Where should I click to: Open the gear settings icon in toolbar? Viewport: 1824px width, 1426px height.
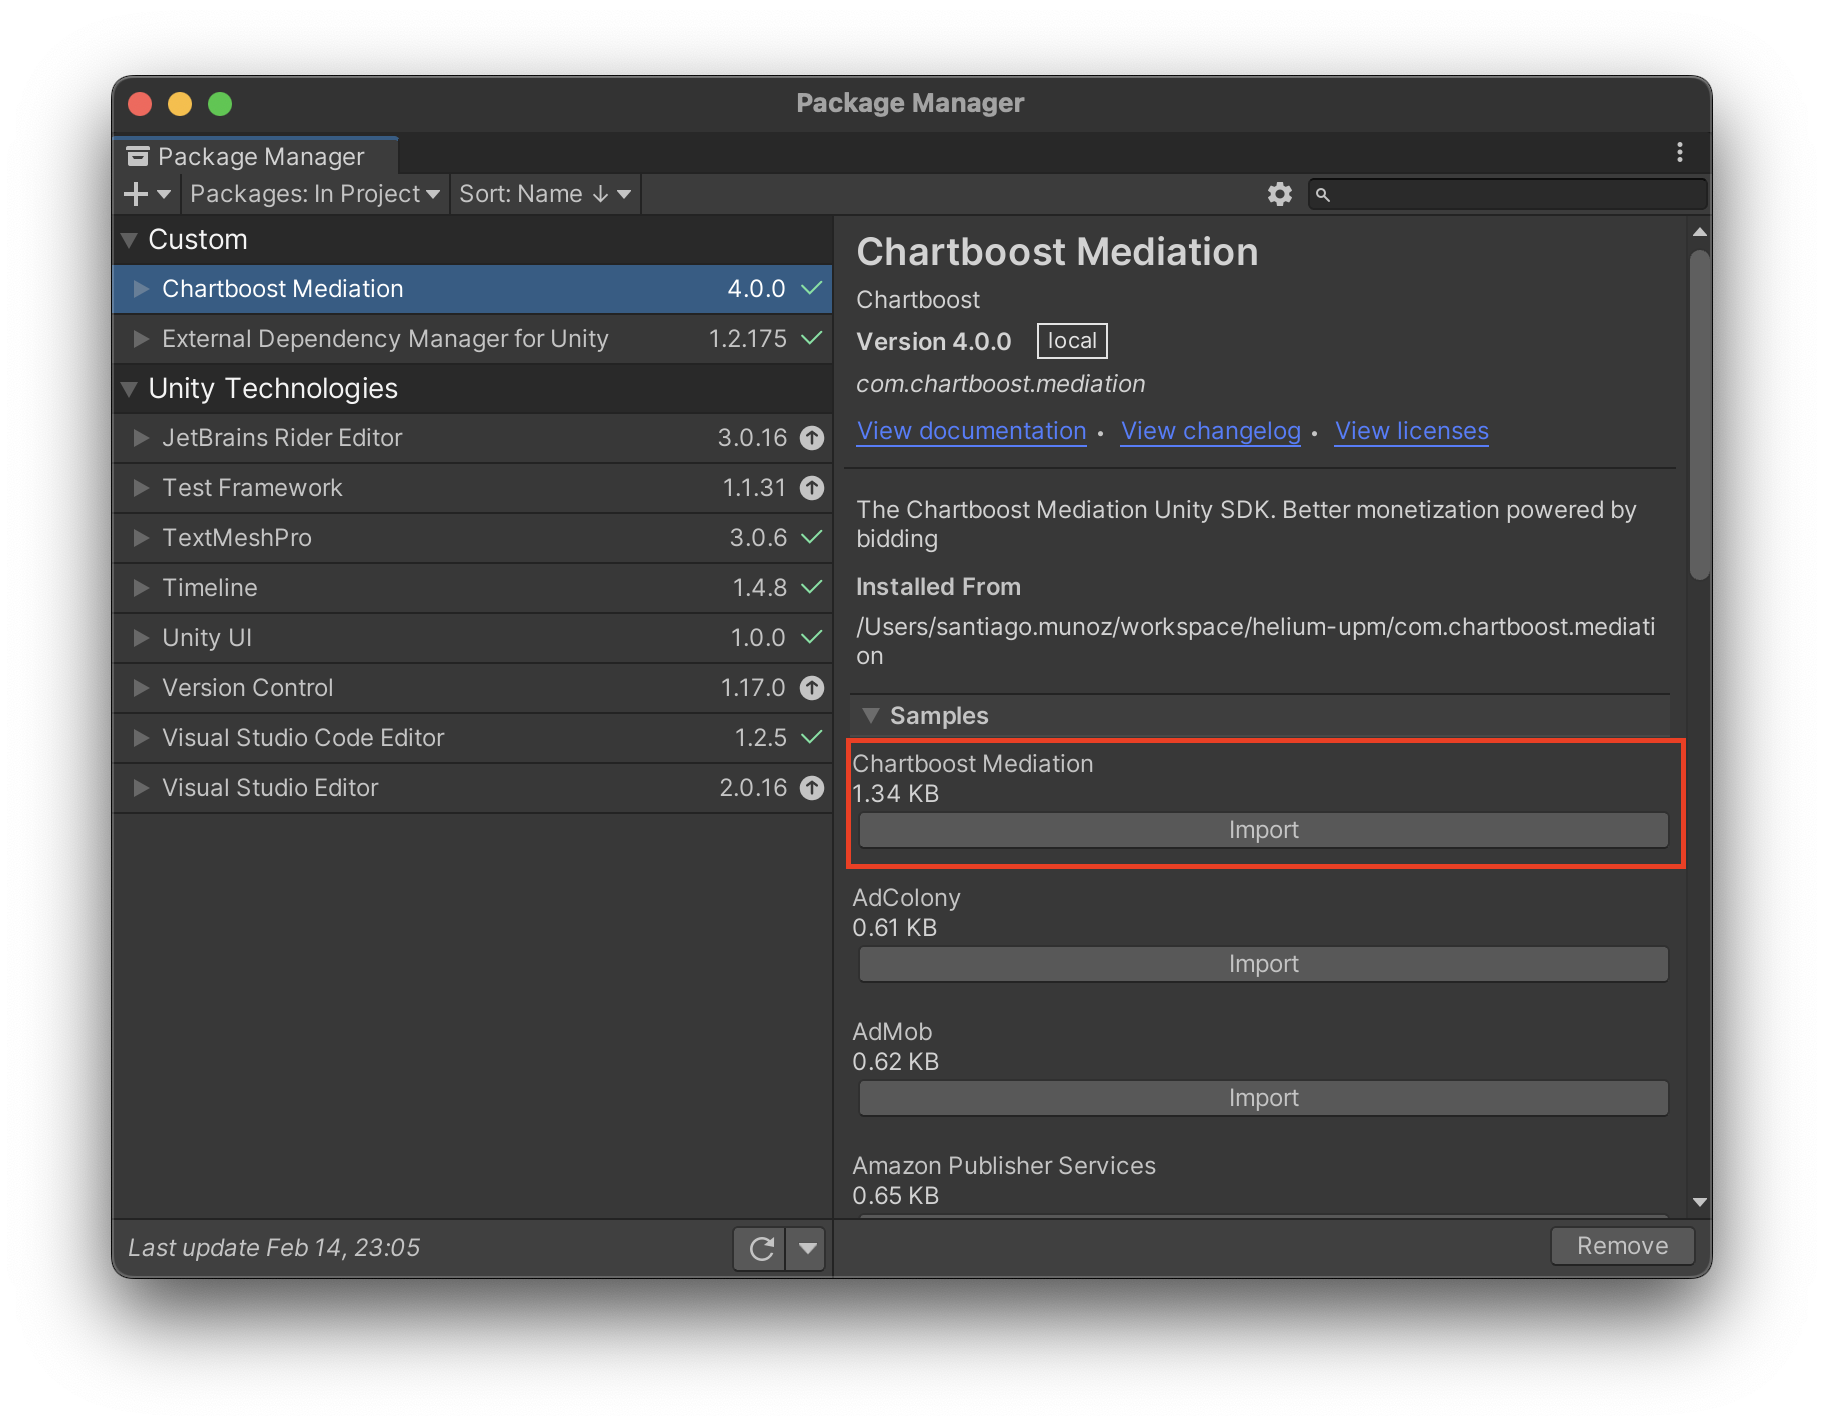tap(1280, 194)
